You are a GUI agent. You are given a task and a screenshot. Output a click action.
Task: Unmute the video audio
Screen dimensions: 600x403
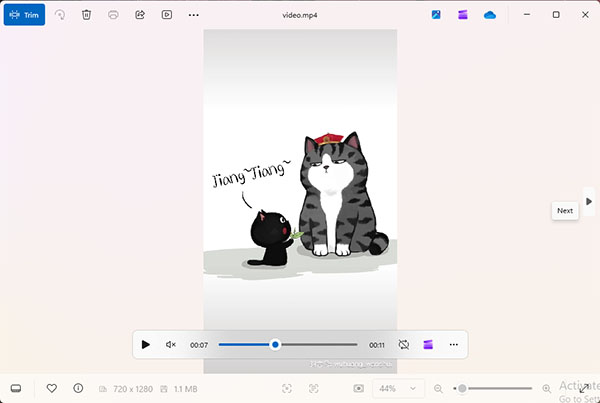[171, 344]
